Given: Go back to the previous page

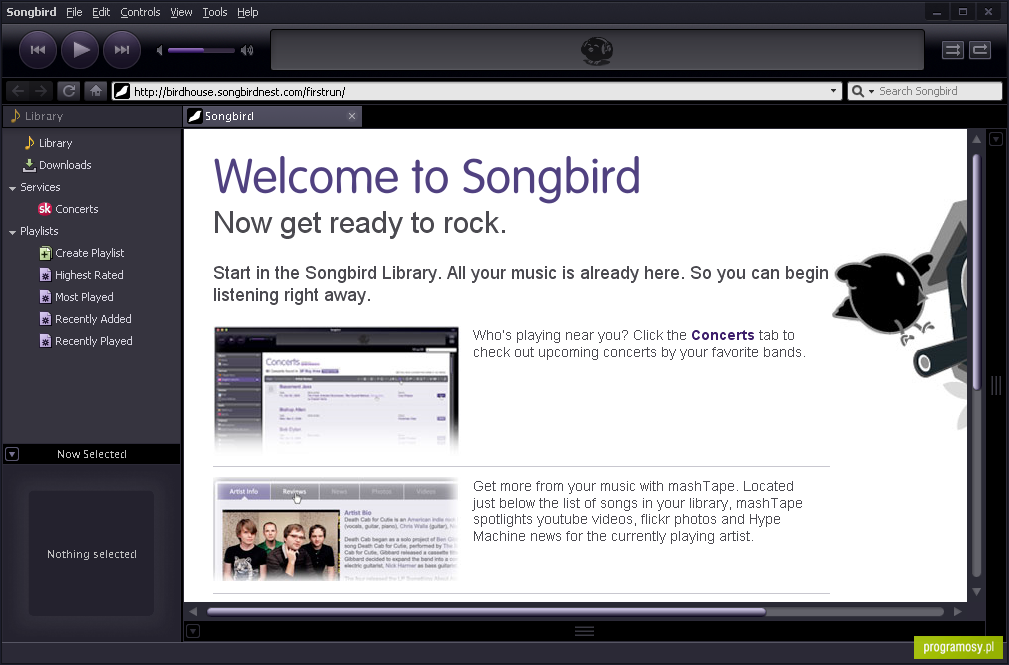Looking at the screenshot, I should [19, 91].
